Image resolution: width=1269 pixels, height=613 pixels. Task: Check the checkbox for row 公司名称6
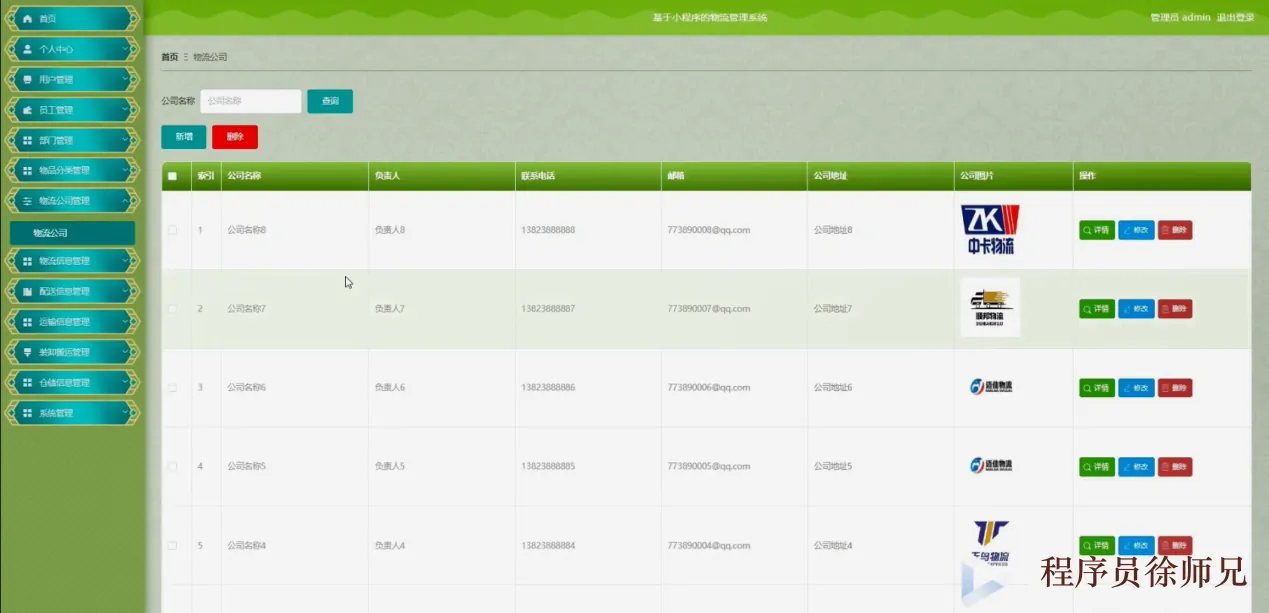[172, 388]
